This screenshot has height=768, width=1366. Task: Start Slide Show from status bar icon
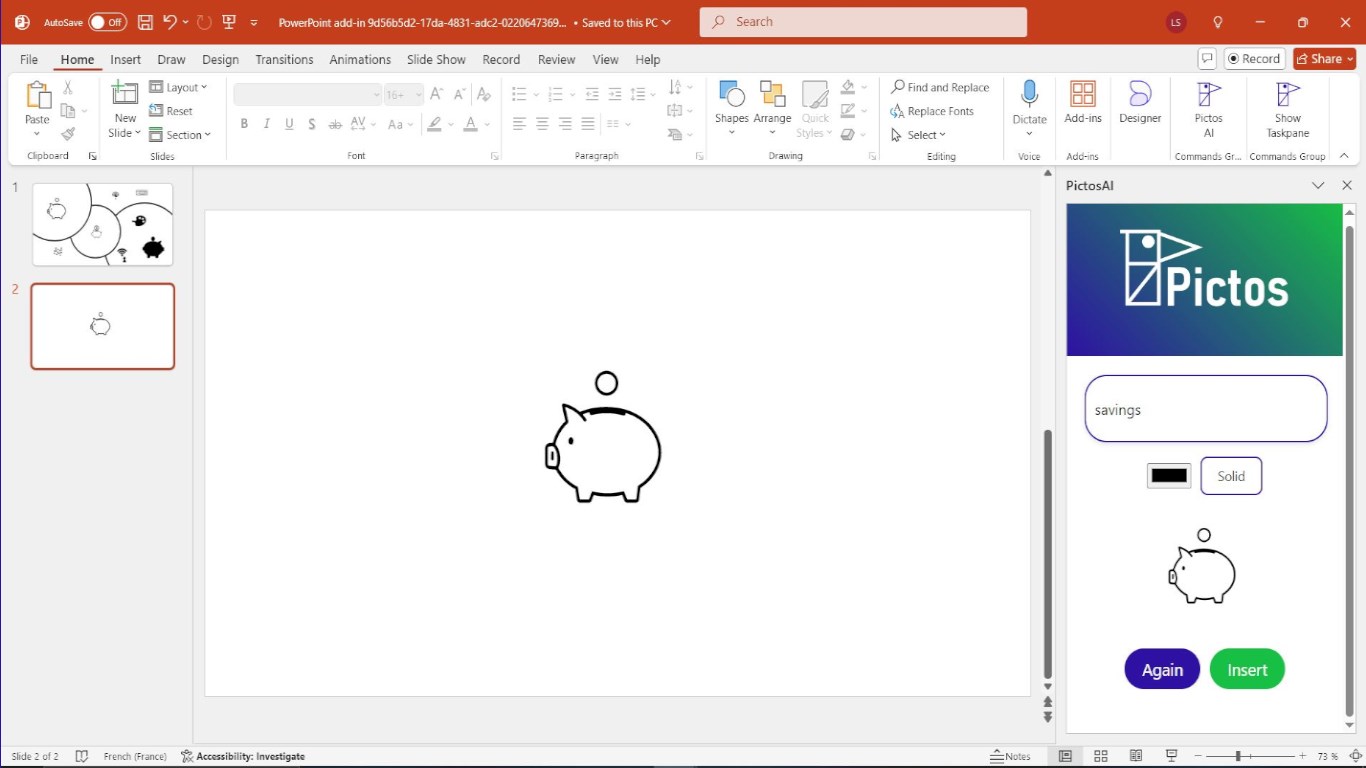coord(1171,756)
